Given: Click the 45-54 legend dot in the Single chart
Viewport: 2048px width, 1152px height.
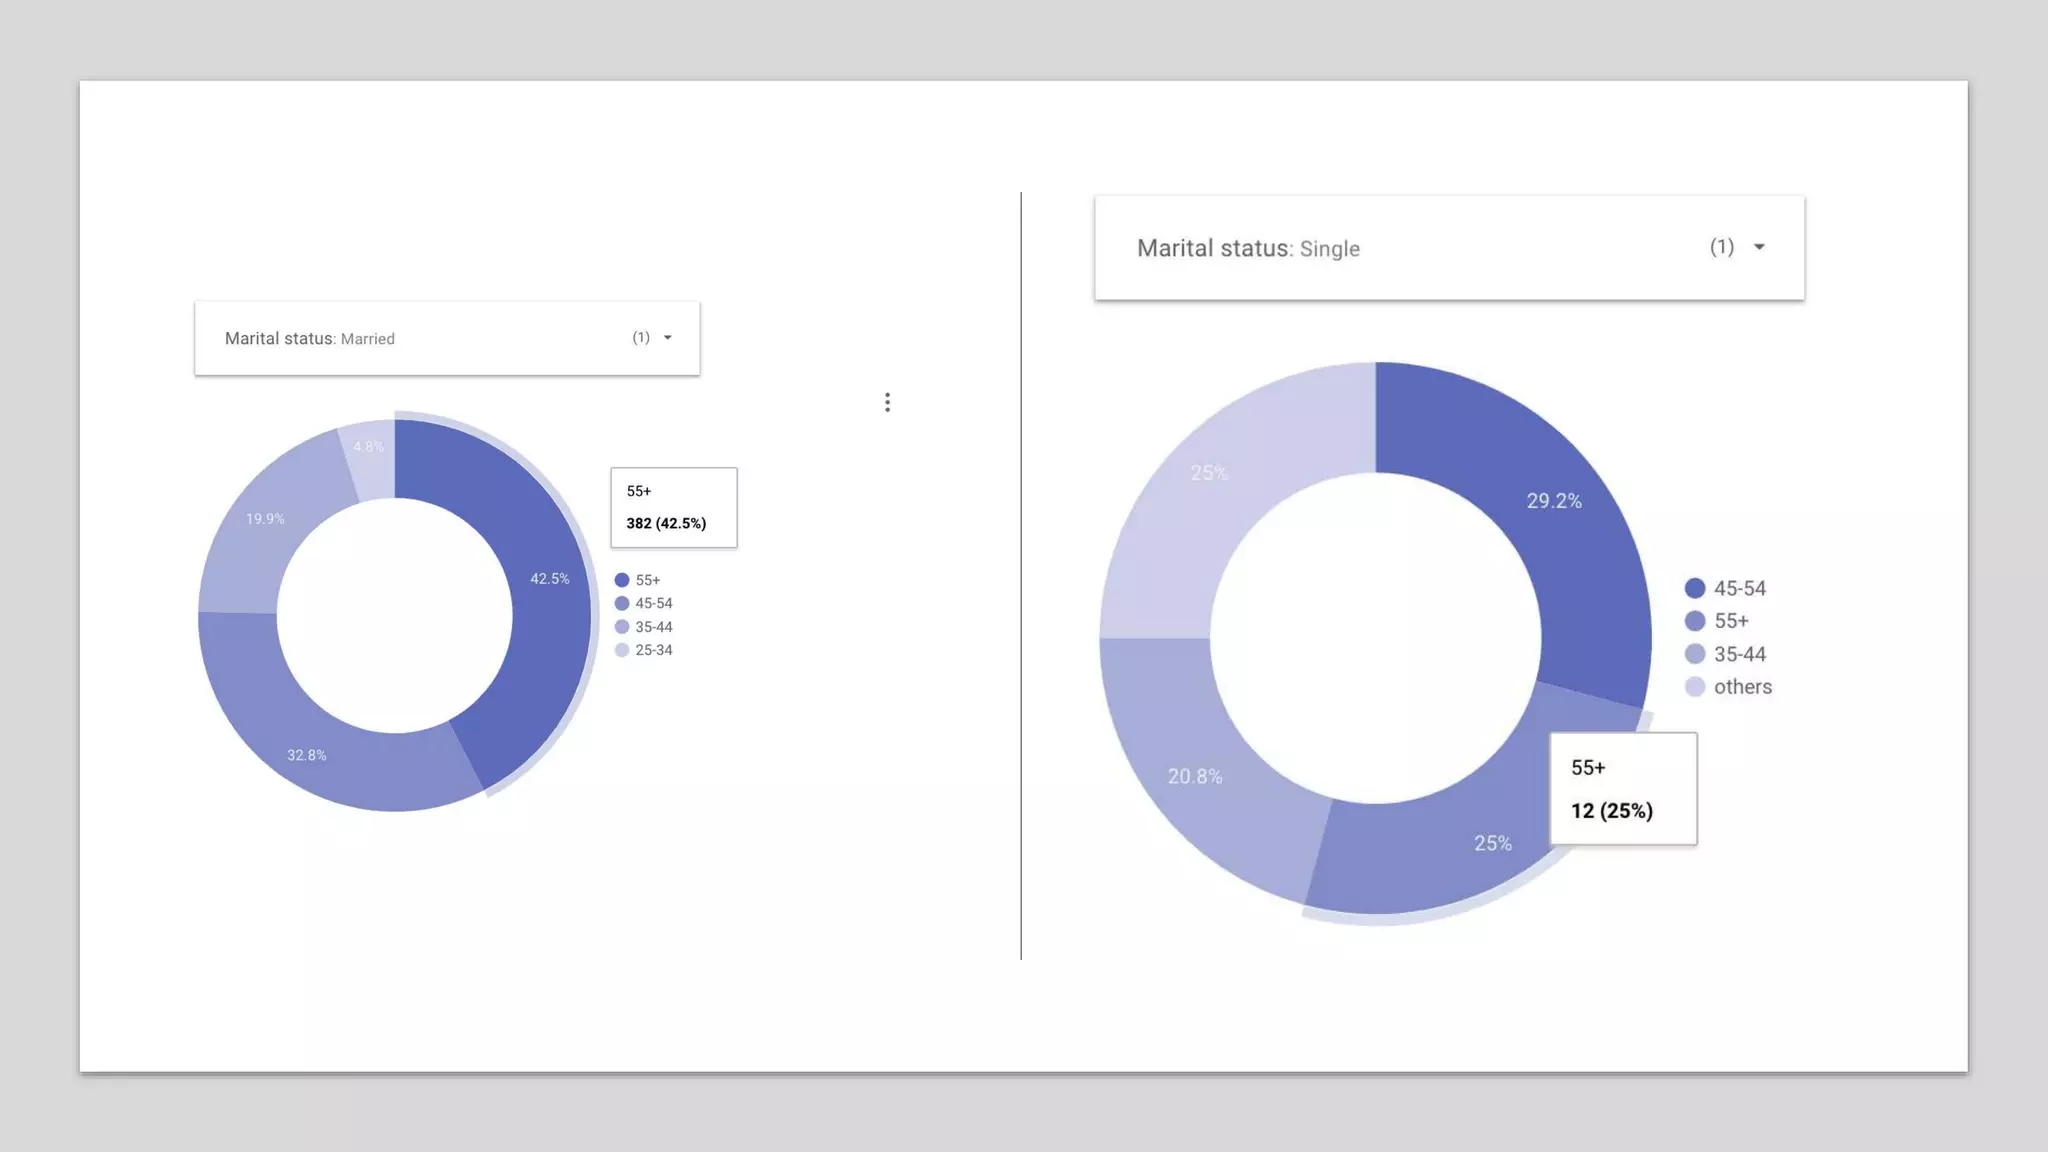Looking at the screenshot, I should click(1695, 588).
